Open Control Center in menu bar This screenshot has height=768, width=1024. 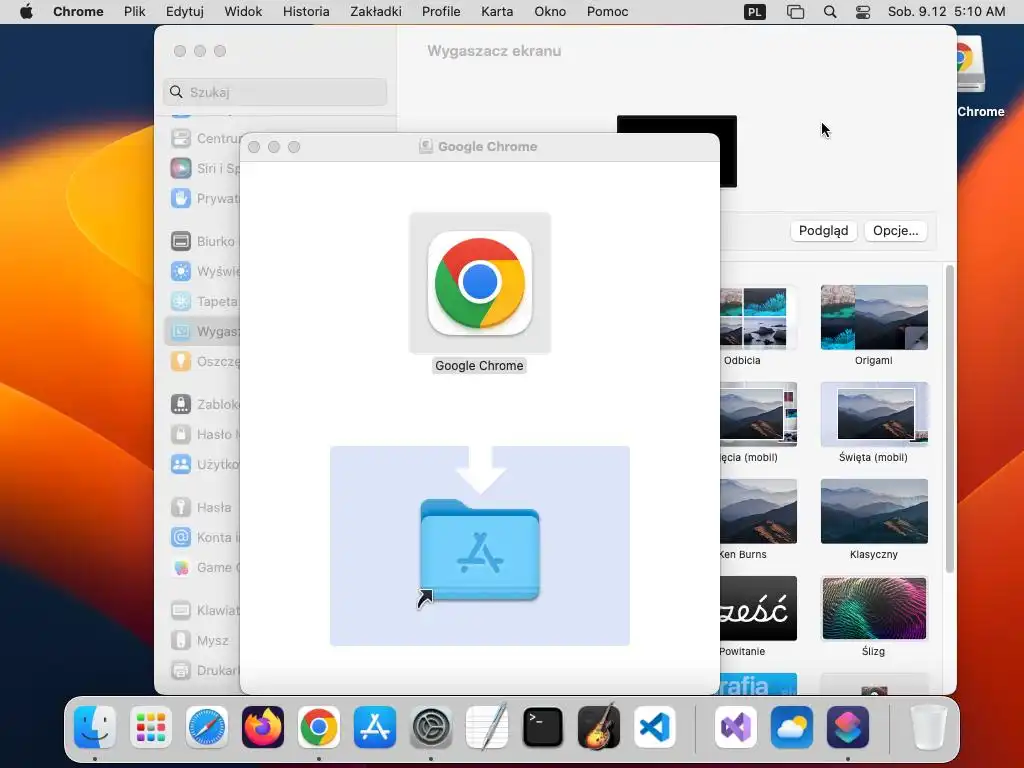pyautogui.click(x=863, y=12)
